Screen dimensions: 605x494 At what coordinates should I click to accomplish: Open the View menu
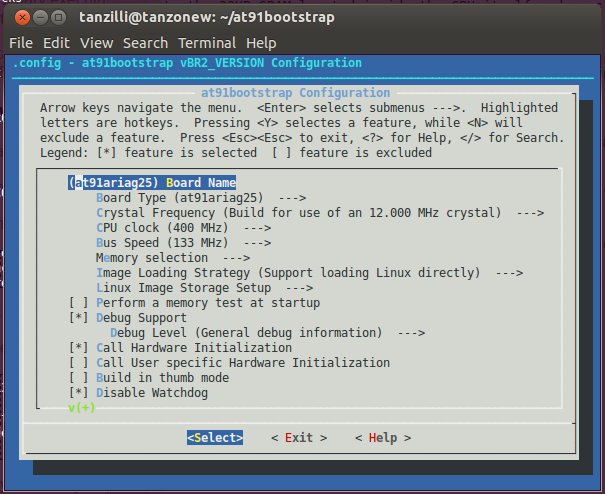[96, 43]
